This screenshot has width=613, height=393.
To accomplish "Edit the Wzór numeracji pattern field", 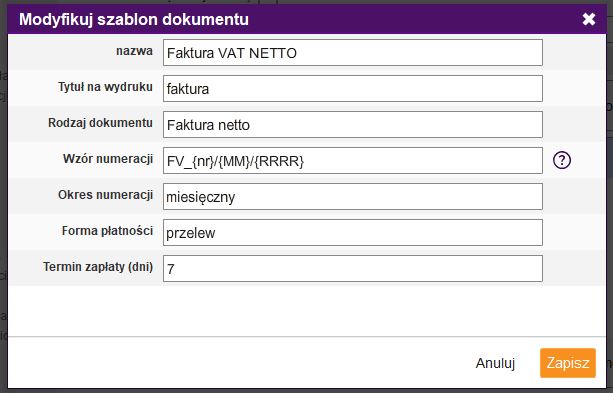I will (x=353, y=161).
